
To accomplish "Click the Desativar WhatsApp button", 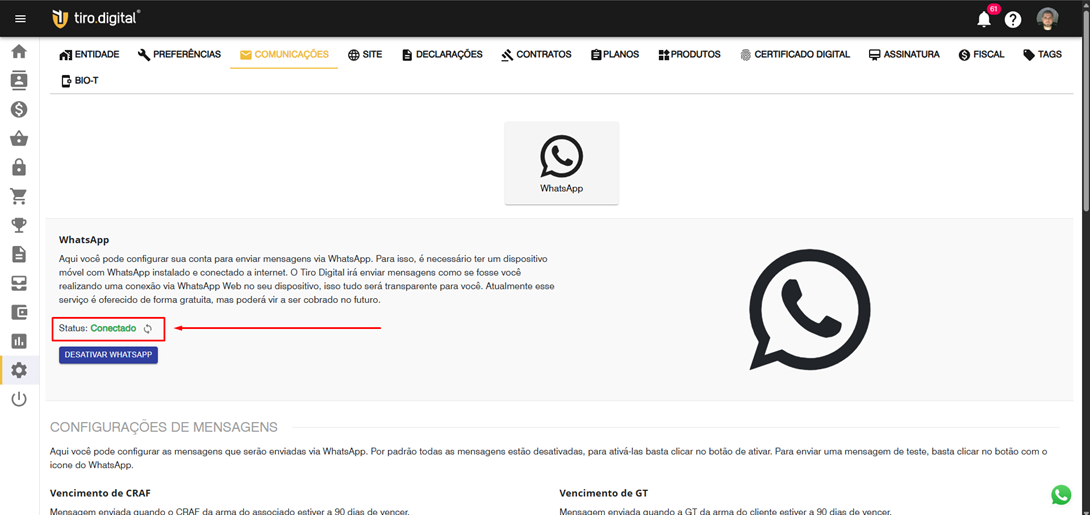I will [x=108, y=355].
